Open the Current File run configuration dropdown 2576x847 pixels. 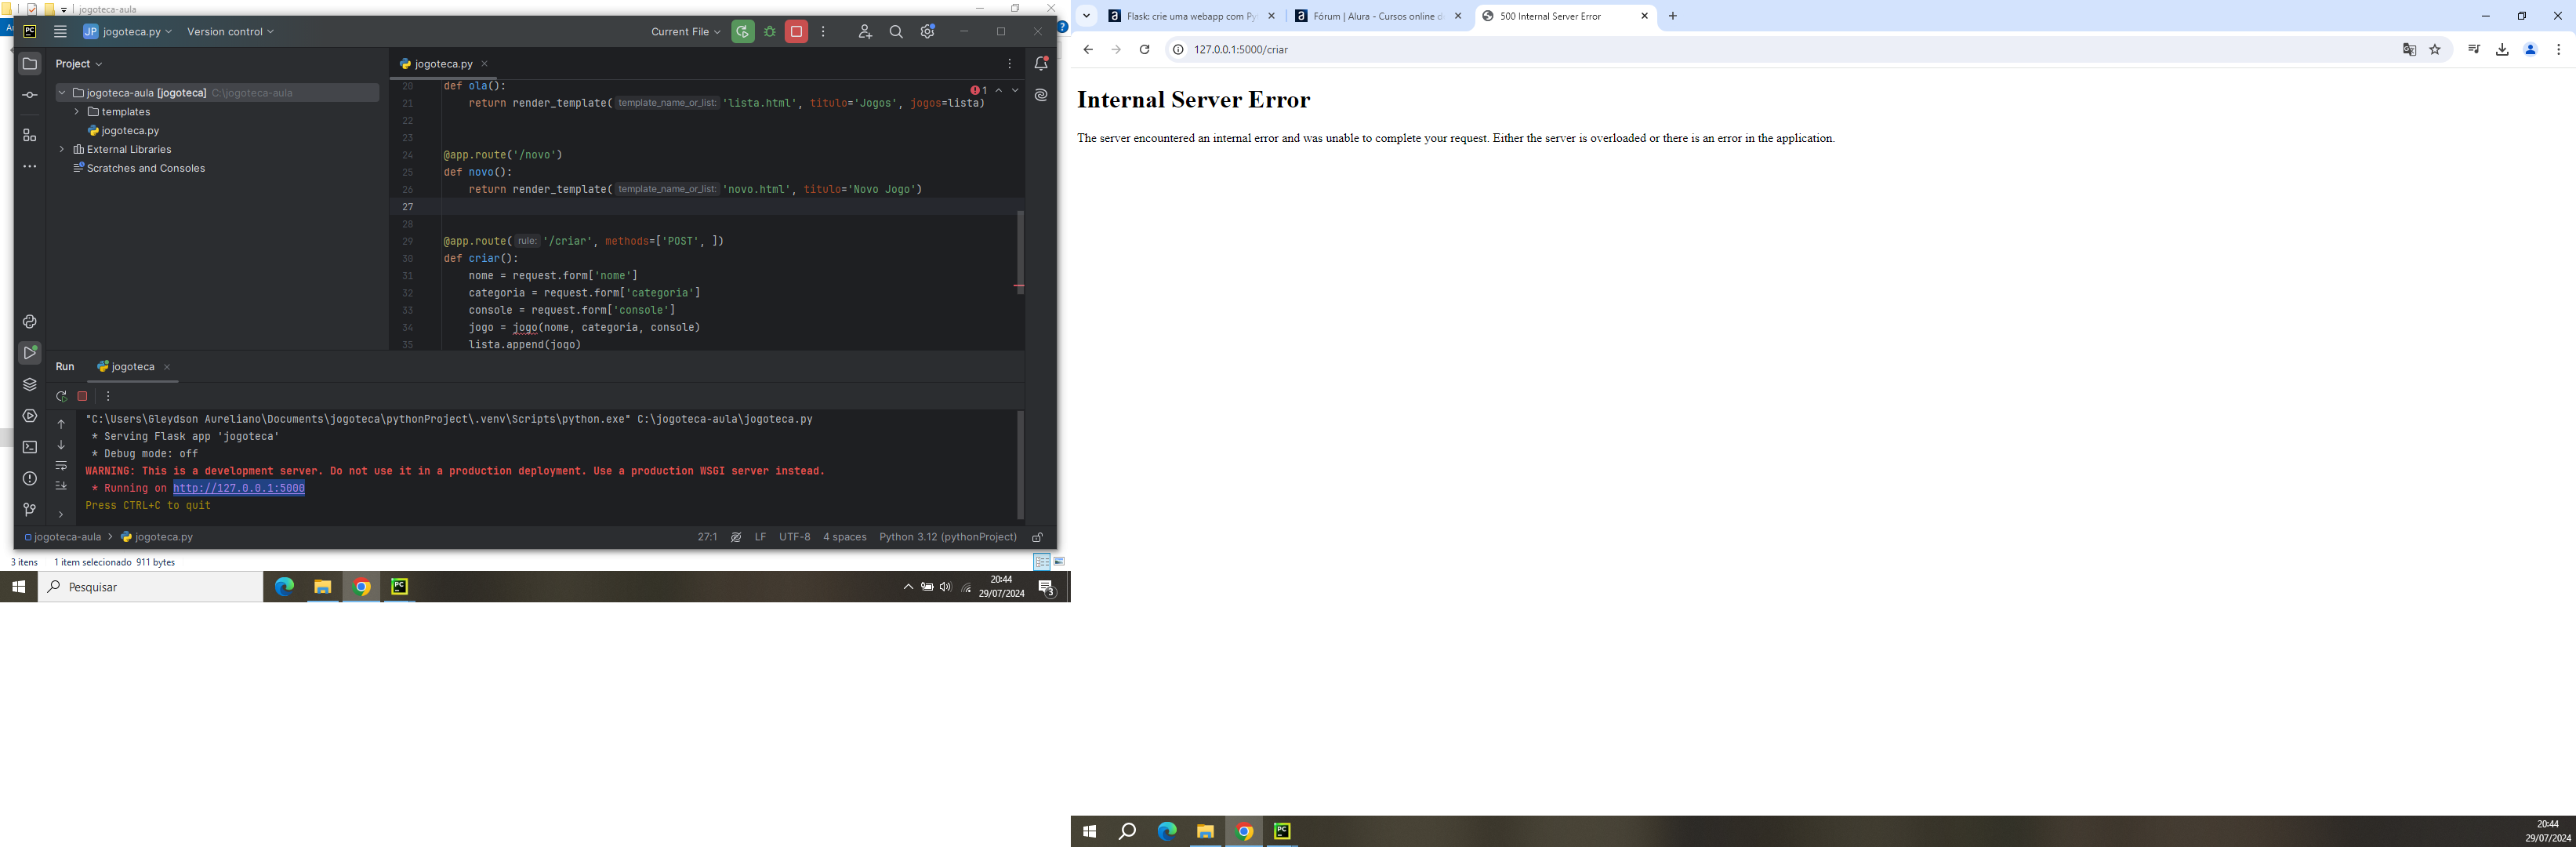tap(685, 32)
